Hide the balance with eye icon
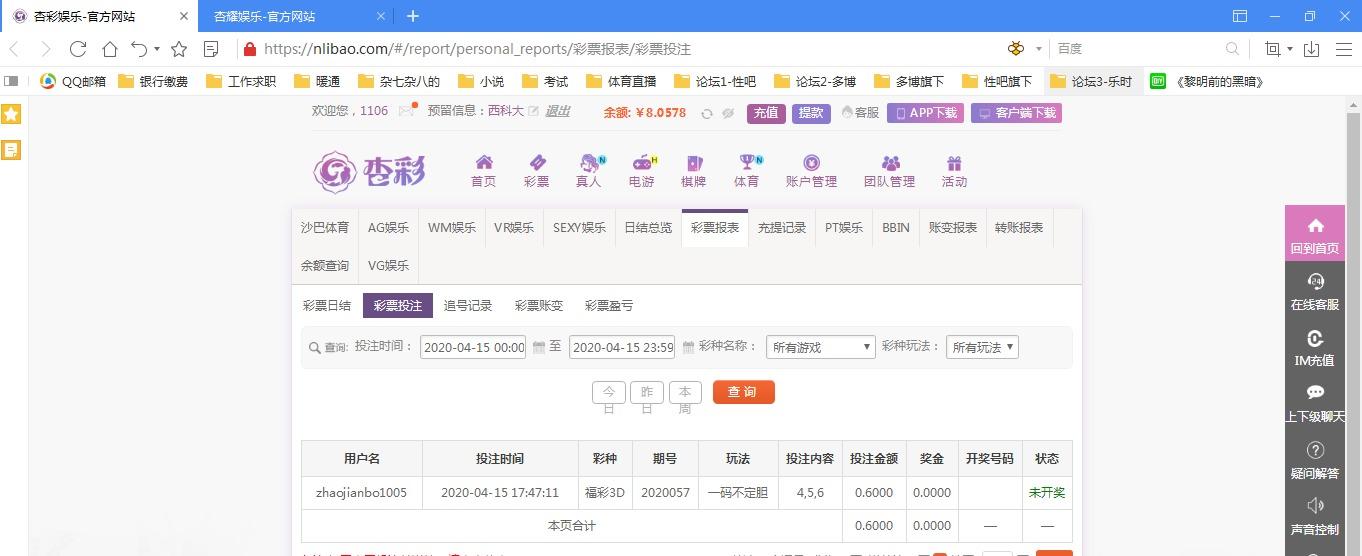Screen dimensions: 1362x556 pyautogui.click(x=728, y=113)
